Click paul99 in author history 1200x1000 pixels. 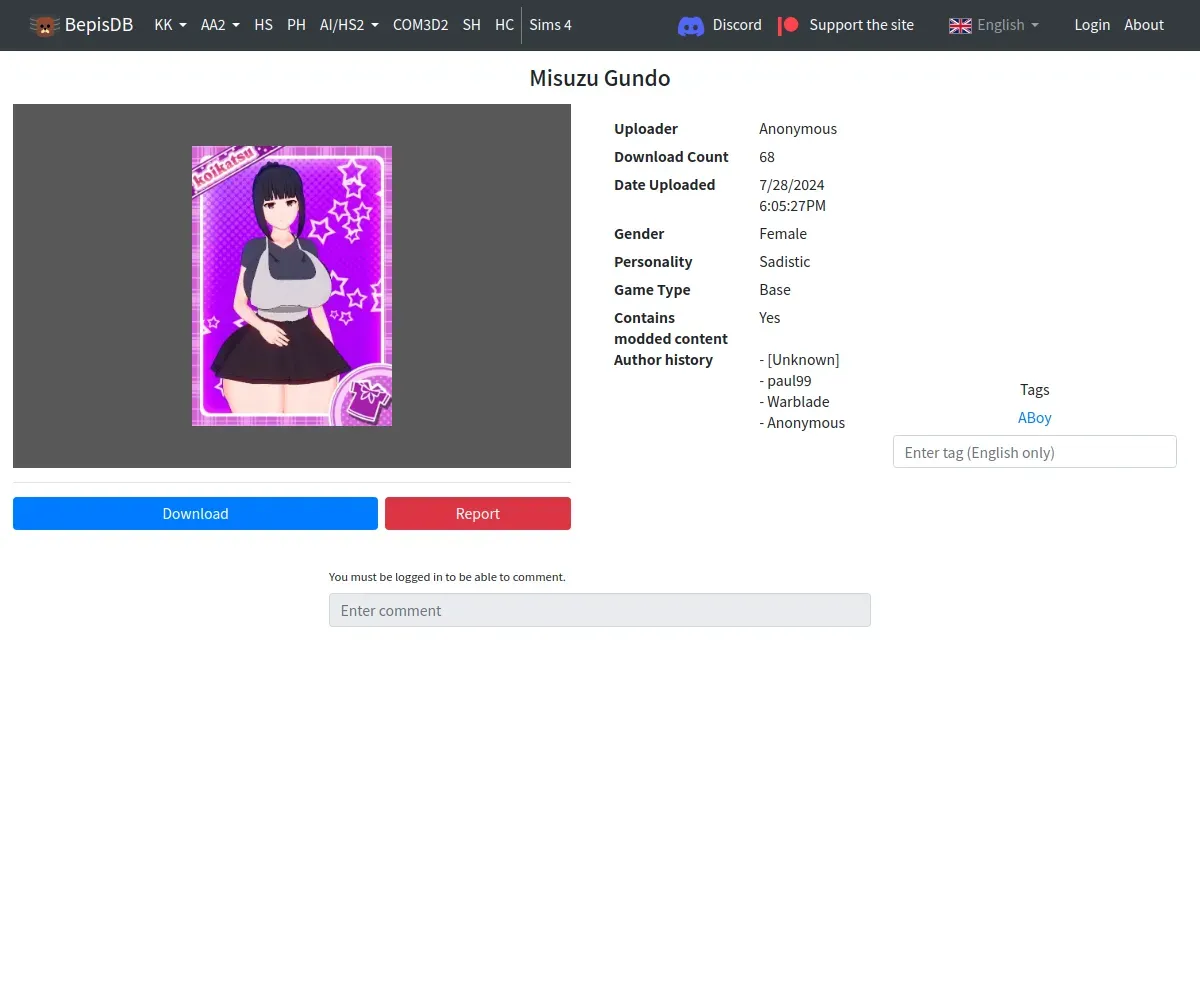click(789, 381)
